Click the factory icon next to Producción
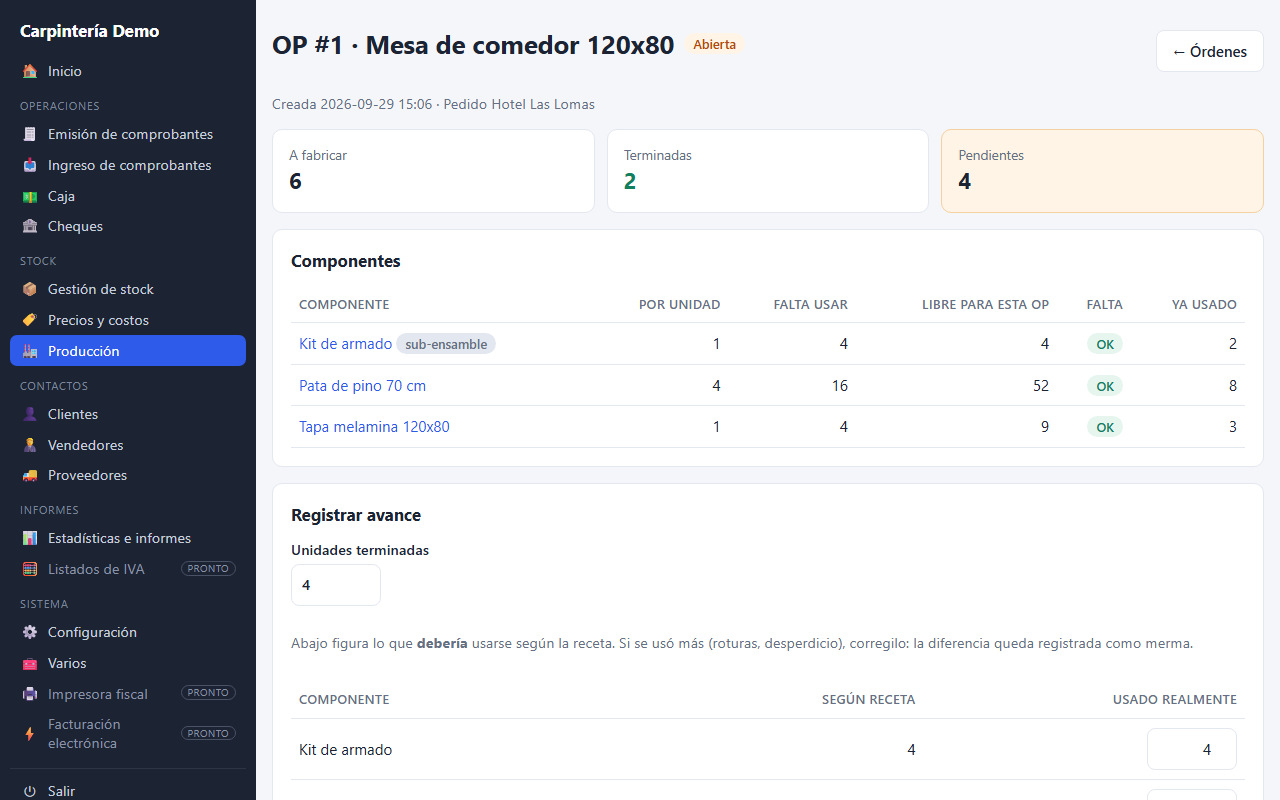1280x800 pixels. coord(30,351)
